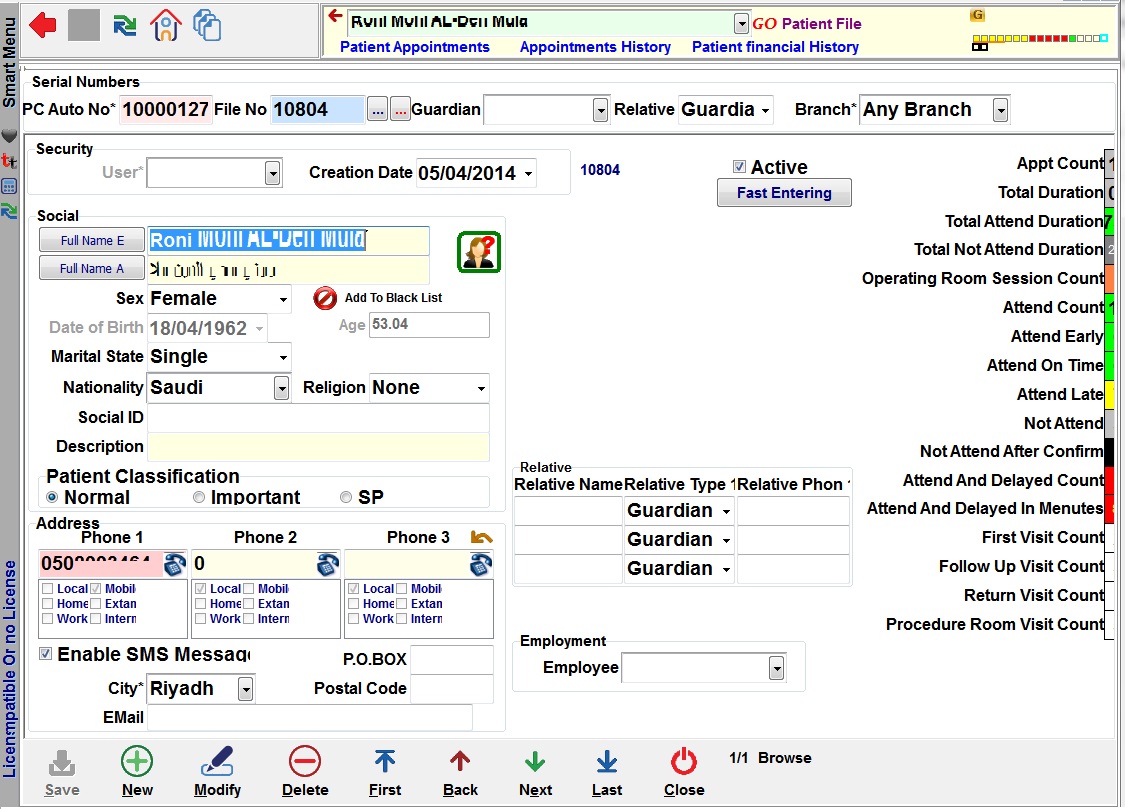Screen dimensions: 1125x809
Task: Go to Next record
Action: click(535, 762)
